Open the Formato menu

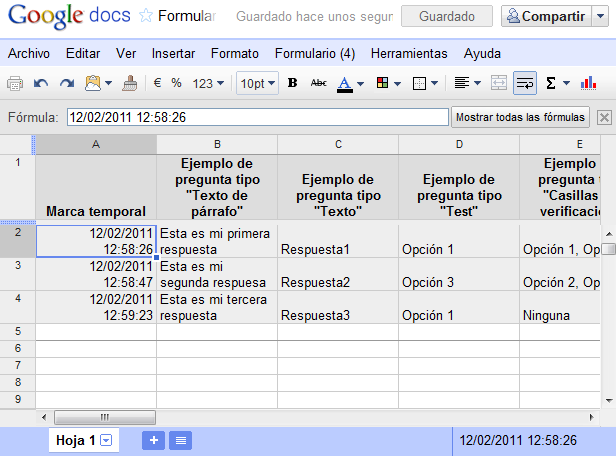tap(235, 53)
